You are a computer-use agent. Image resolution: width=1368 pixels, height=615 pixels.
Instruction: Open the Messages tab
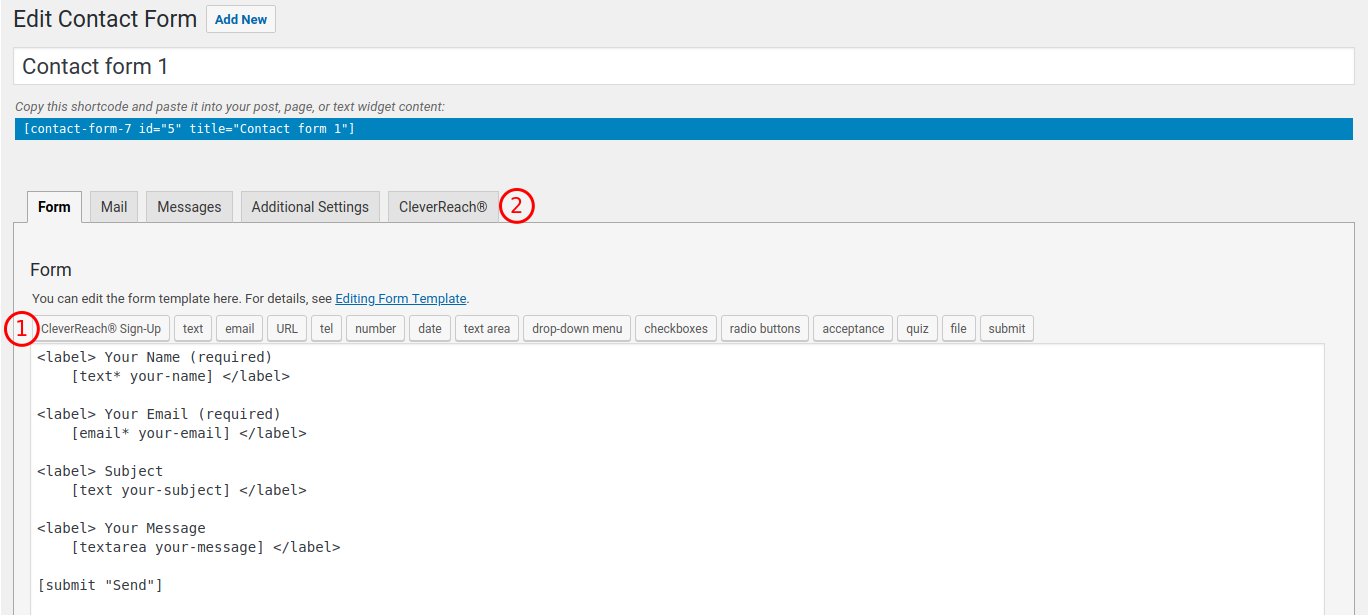point(189,207)
